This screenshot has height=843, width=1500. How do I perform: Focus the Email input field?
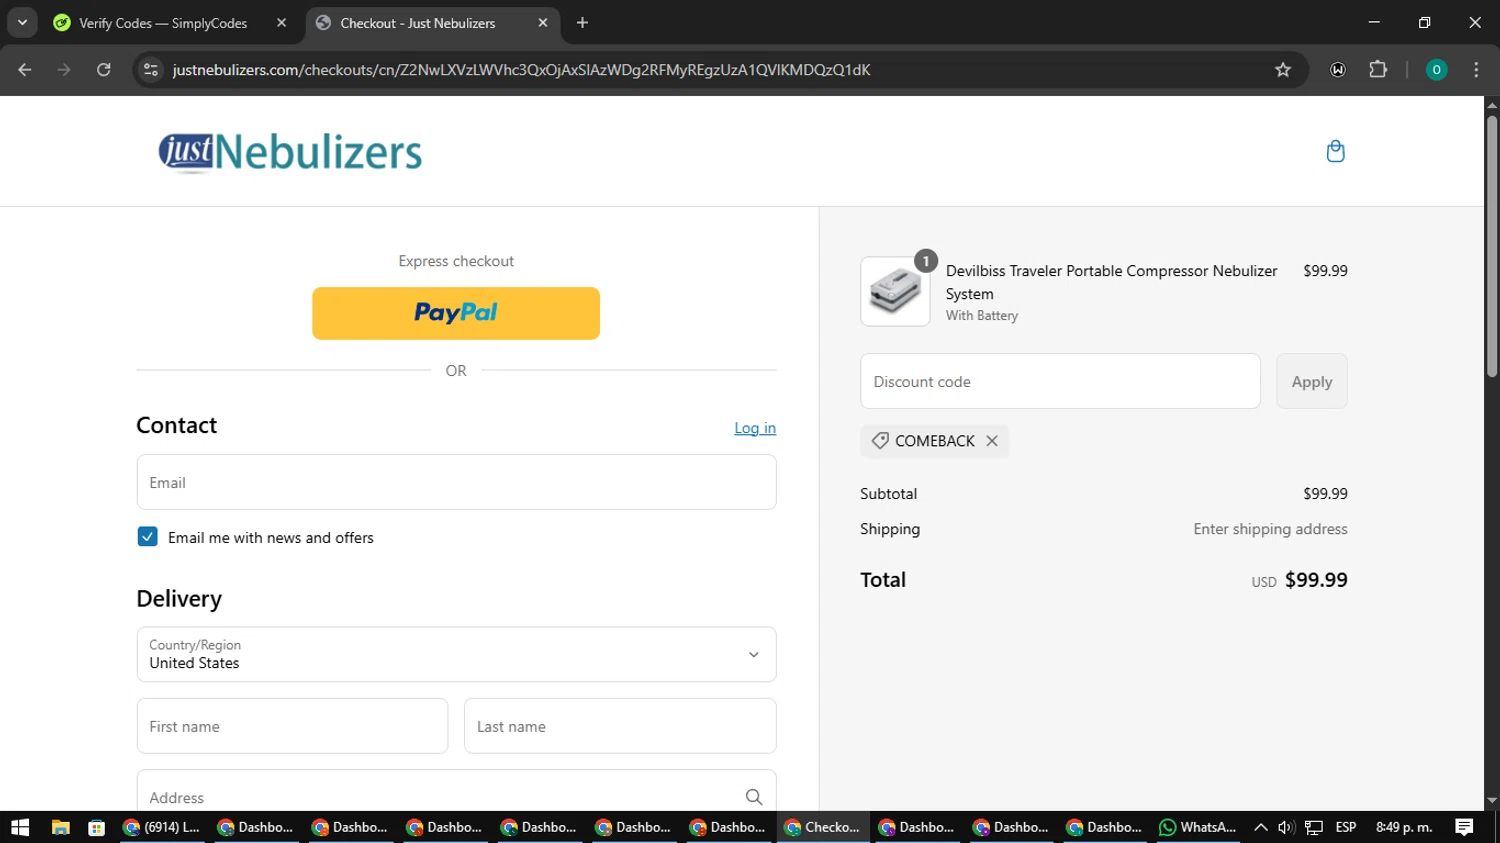pos(456,482)
